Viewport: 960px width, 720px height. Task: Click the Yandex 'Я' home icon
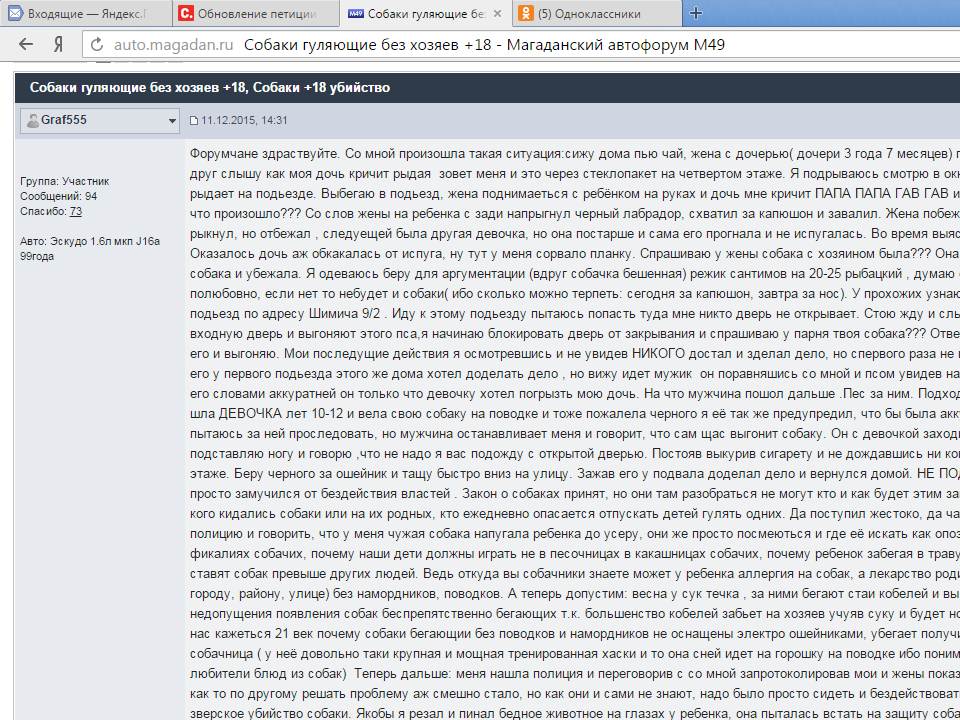(x=59, y=44)
